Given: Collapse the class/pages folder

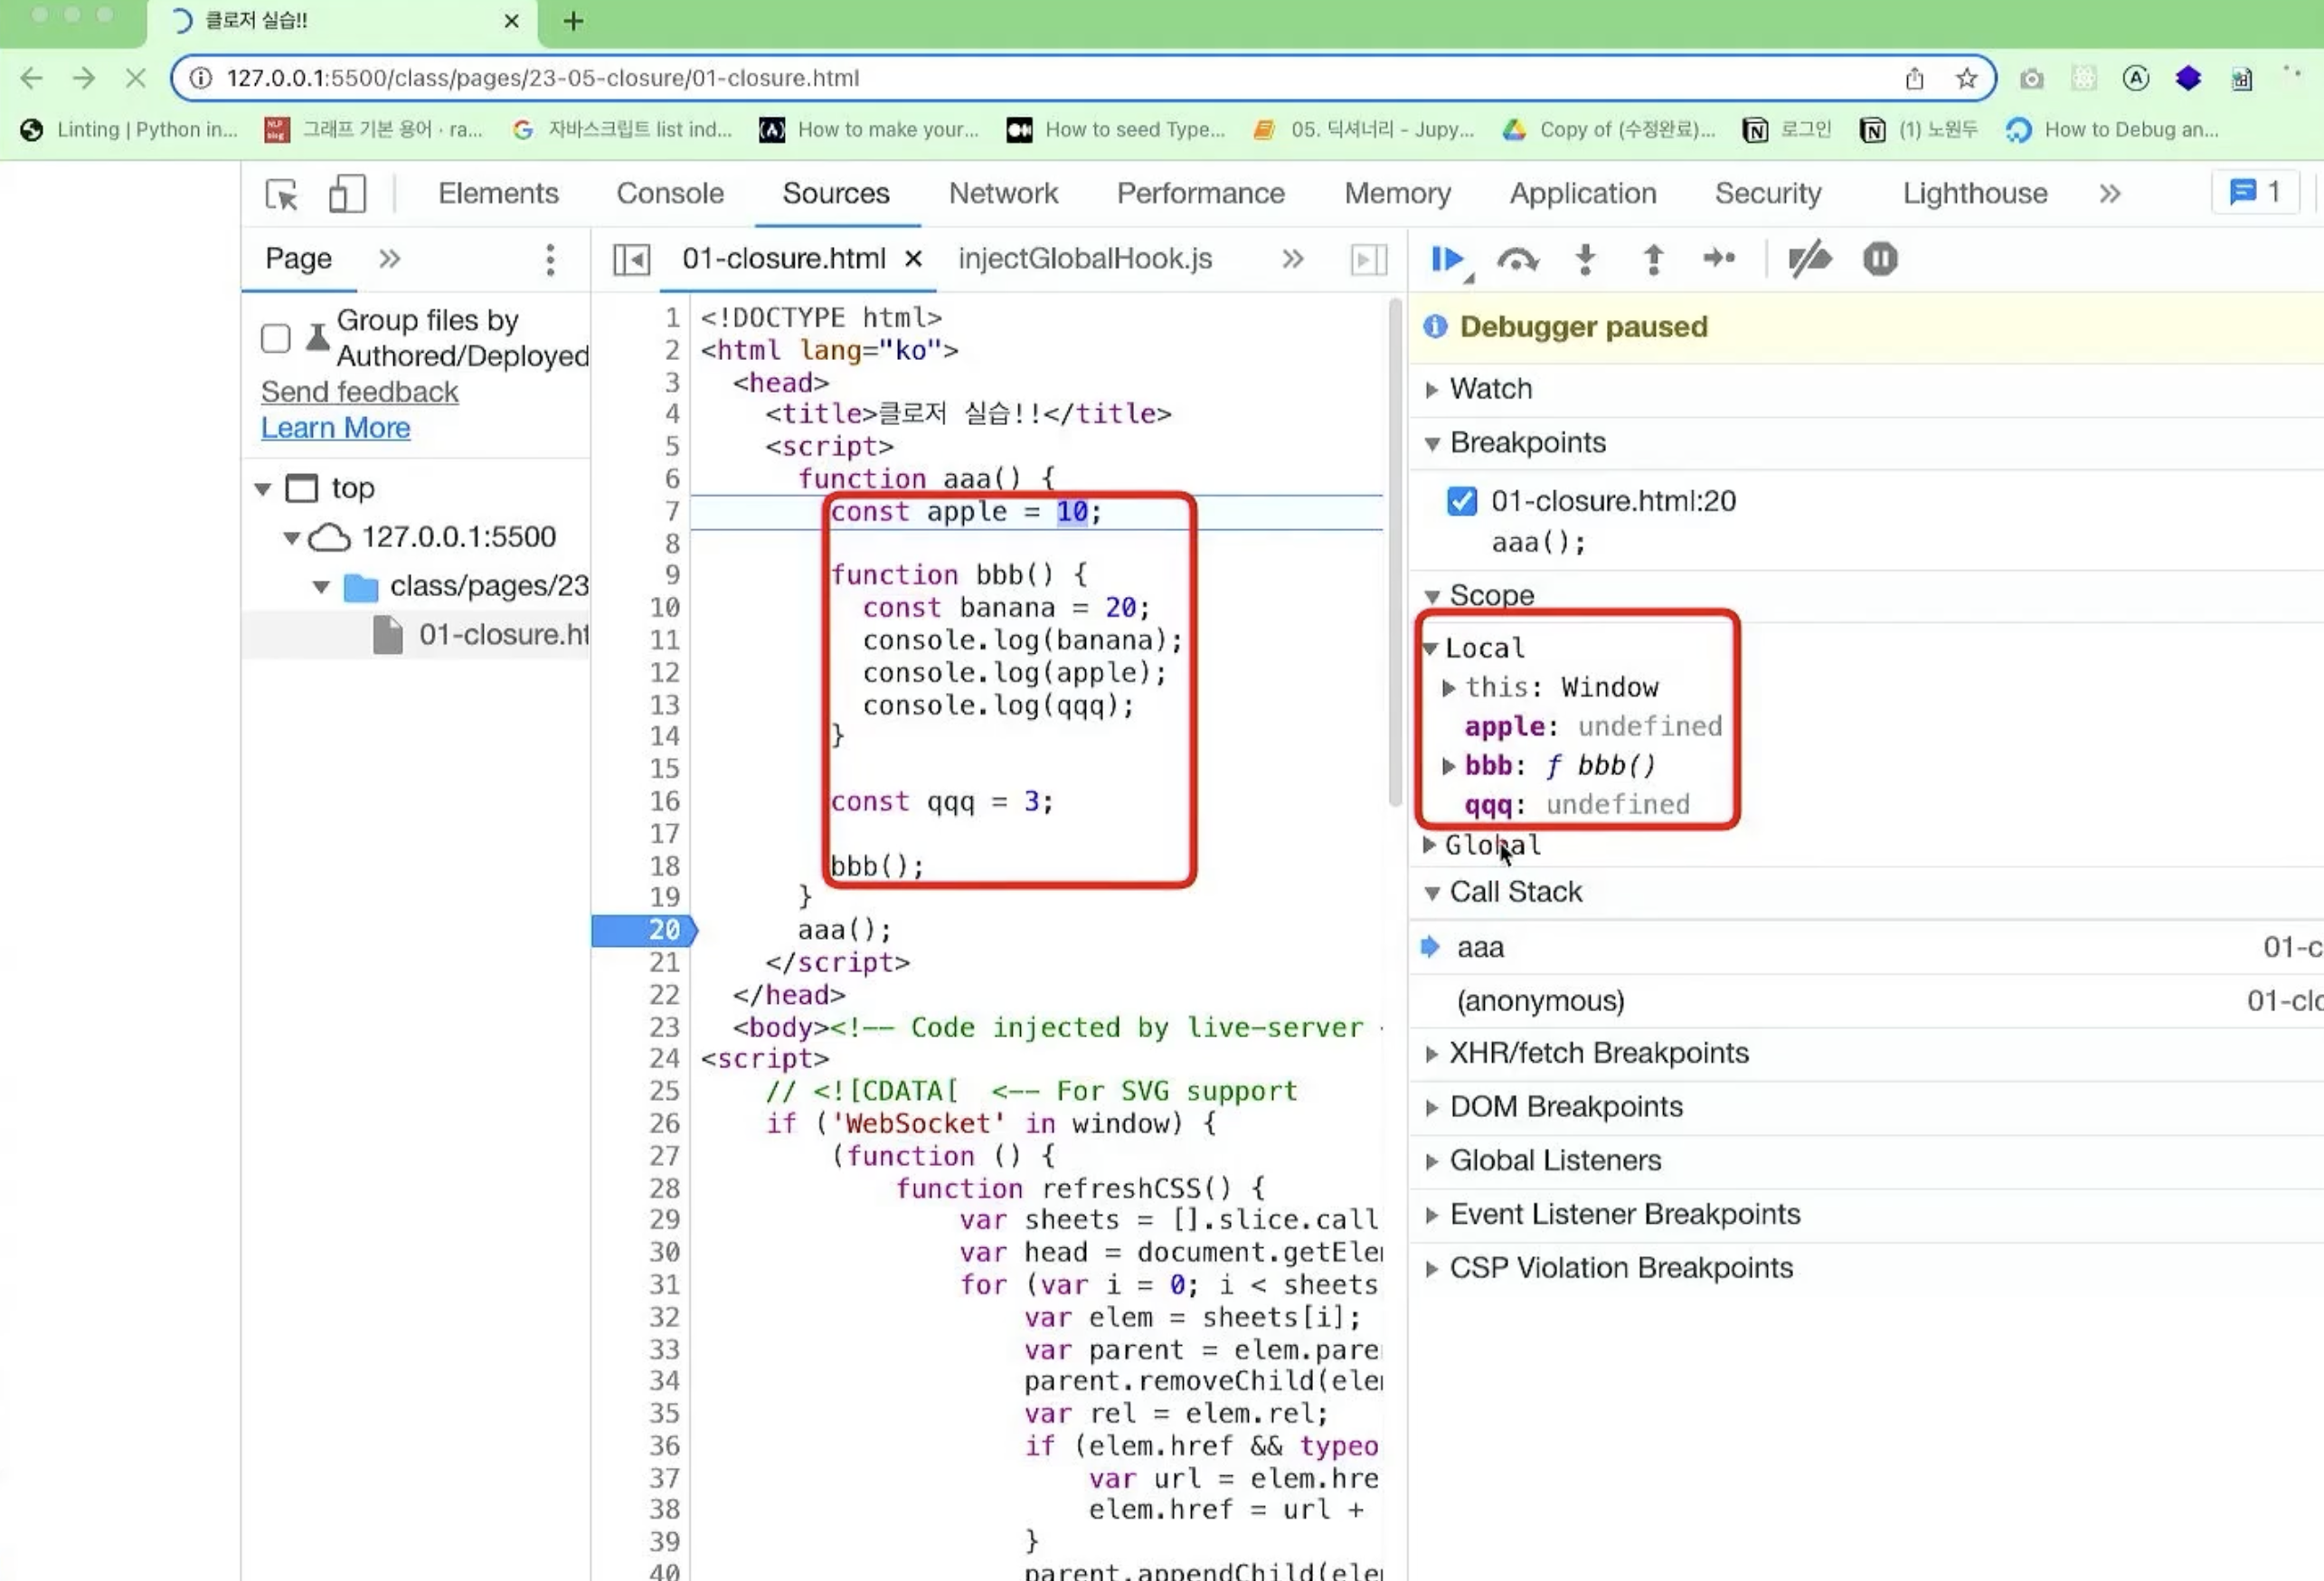Looking at the screenshot, I should [x=320, y=587].
